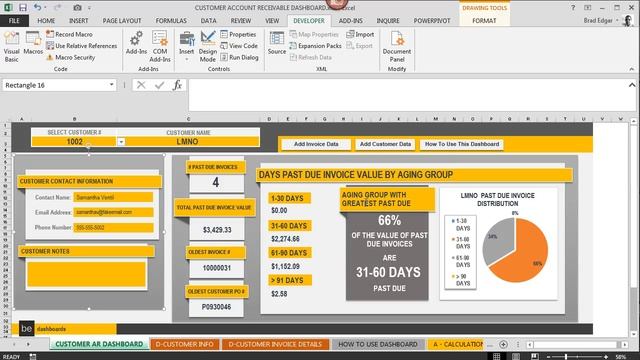
Task: Click Add Invoice Data button
Action: pyautogui.click(x=316, y=144)
